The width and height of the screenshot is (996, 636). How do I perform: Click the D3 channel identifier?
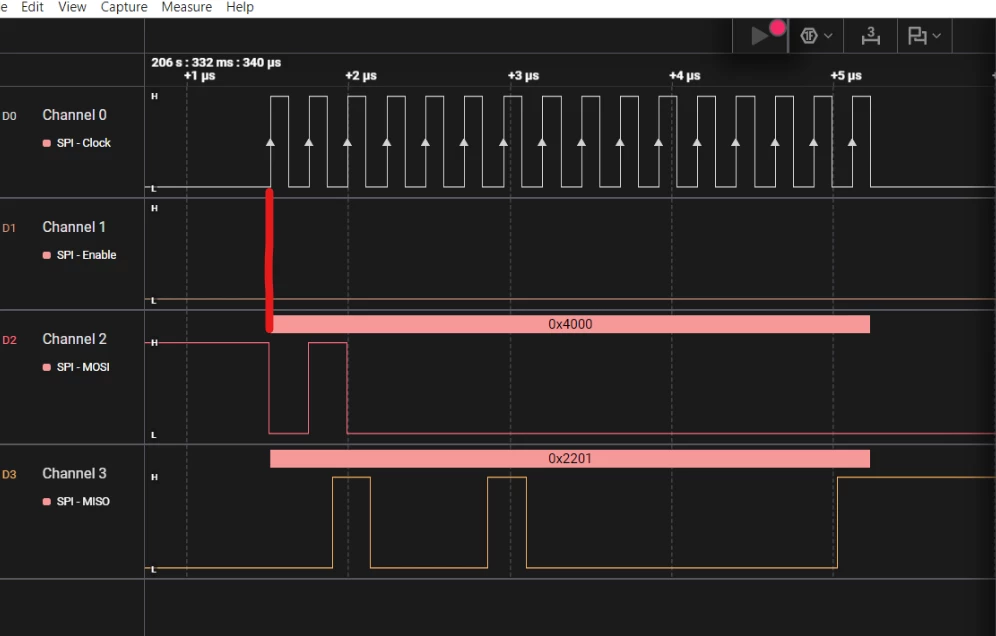coord(10,474)
